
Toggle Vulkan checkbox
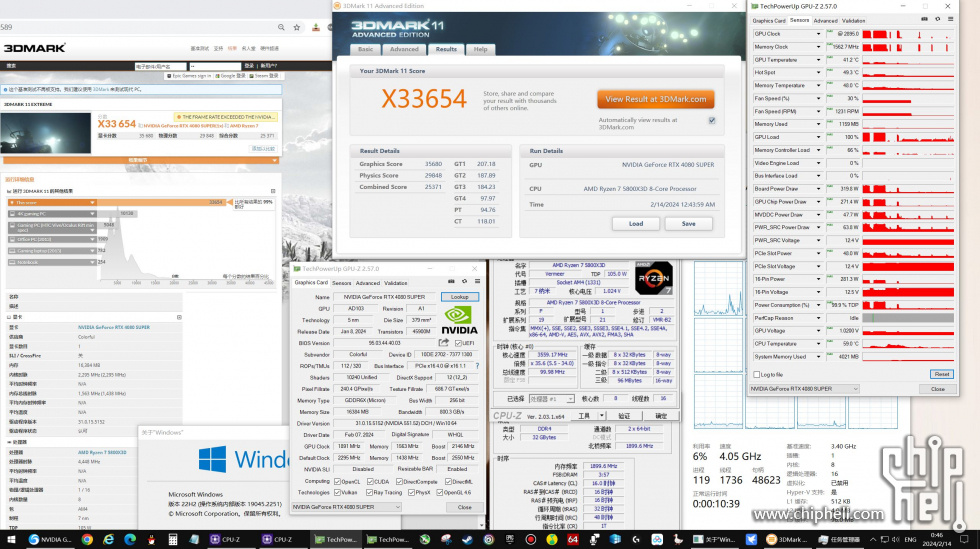coord(338,493)
